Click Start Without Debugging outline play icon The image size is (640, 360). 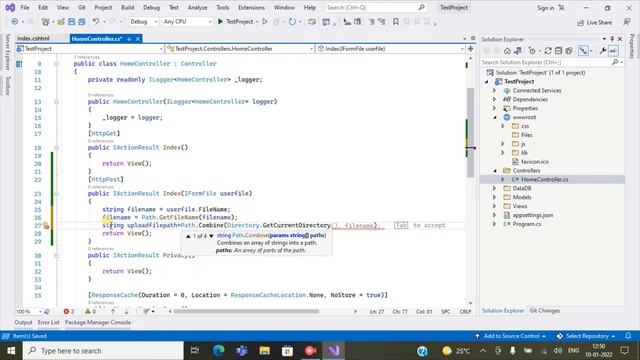[x=265, y=22]
